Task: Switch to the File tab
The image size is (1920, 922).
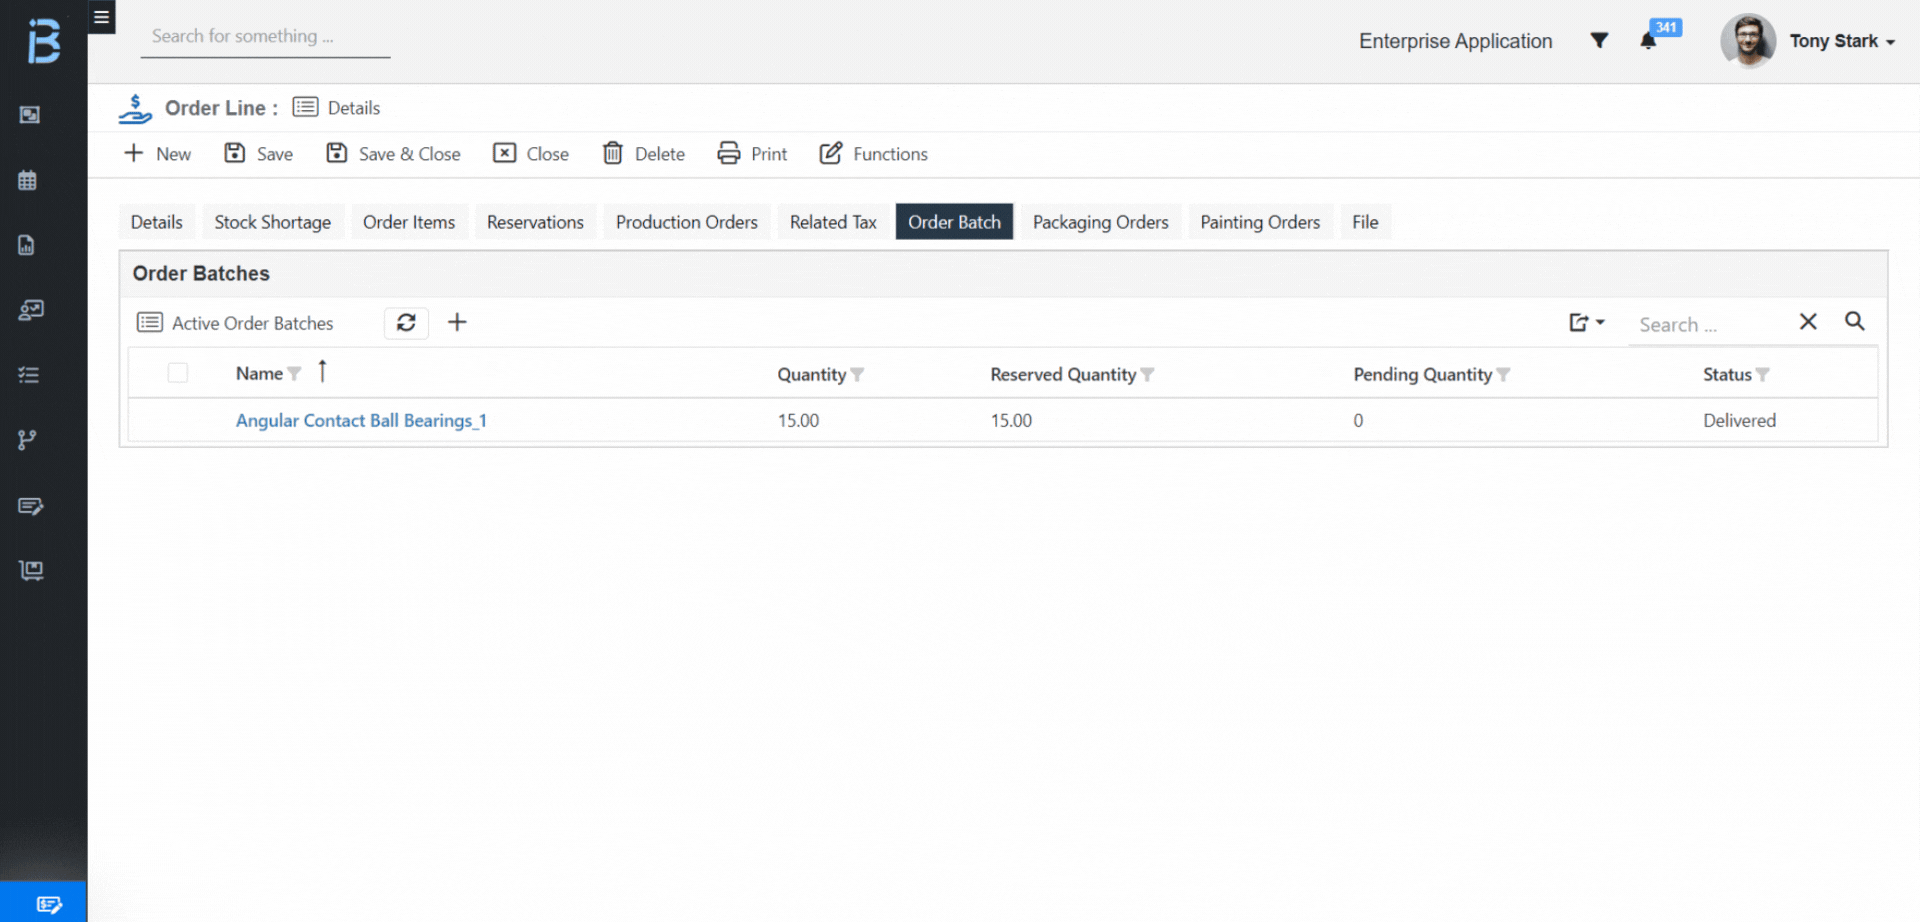Action: point(1365,222)
